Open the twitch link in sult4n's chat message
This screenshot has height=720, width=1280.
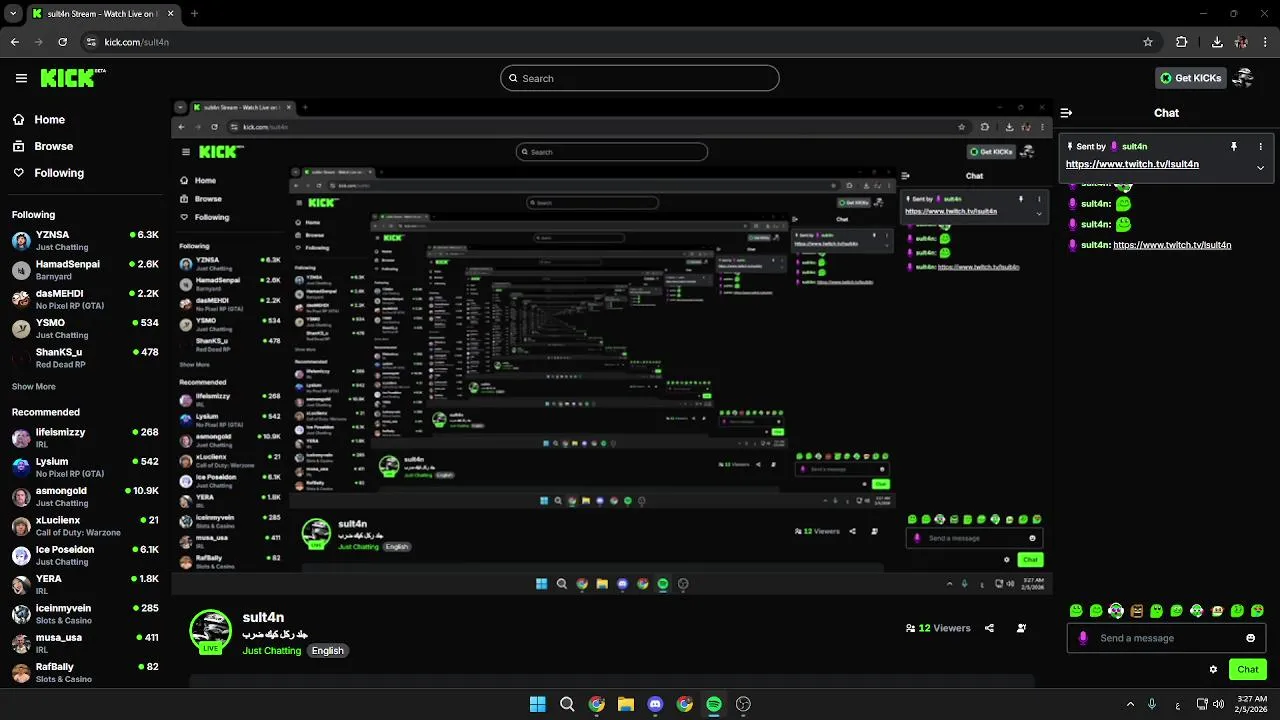pos(1172,245)
